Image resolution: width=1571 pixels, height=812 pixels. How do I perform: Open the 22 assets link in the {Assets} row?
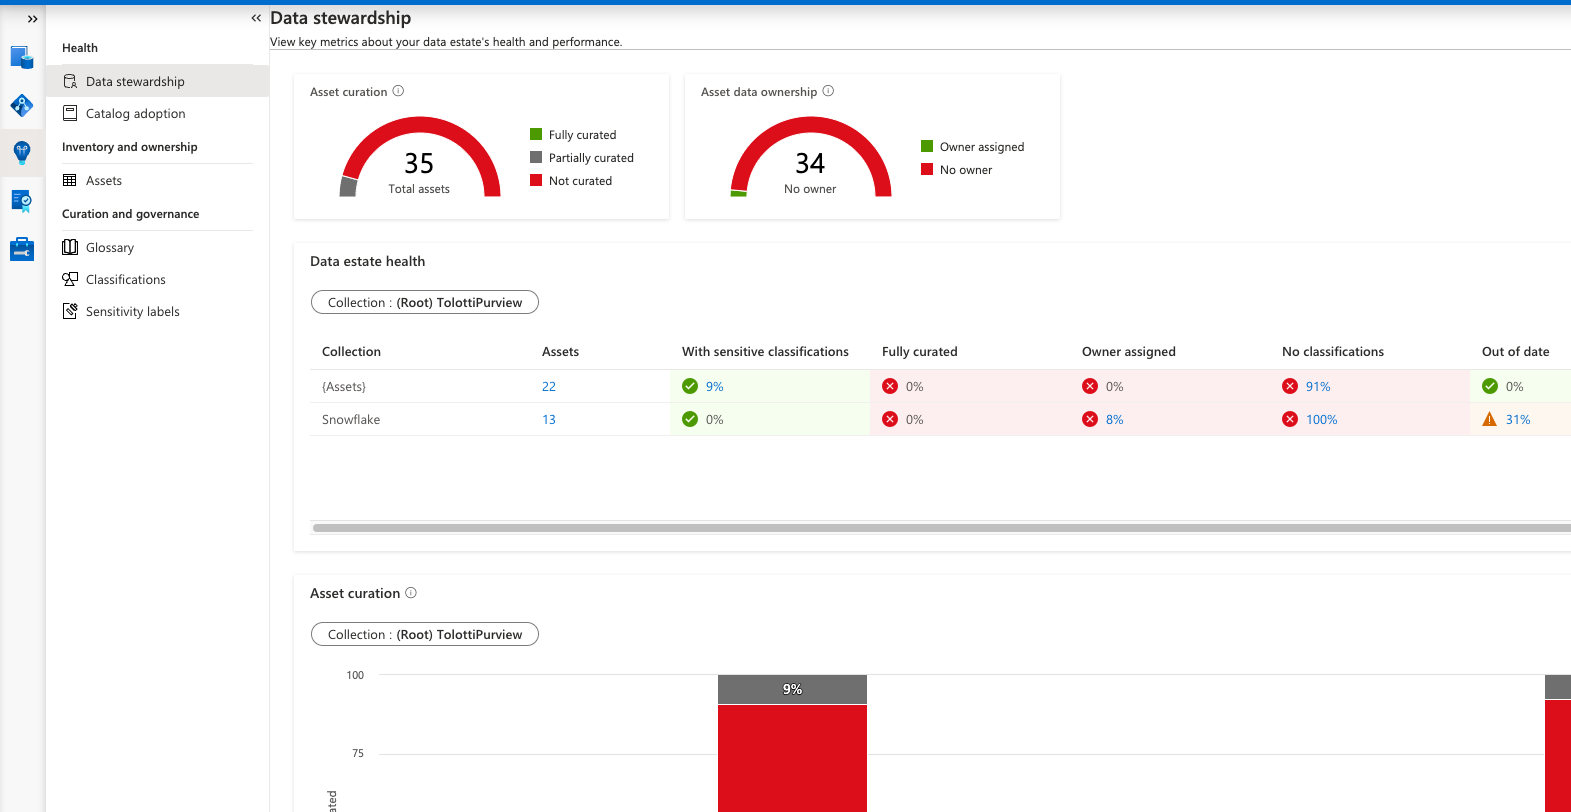coord(549,387)
